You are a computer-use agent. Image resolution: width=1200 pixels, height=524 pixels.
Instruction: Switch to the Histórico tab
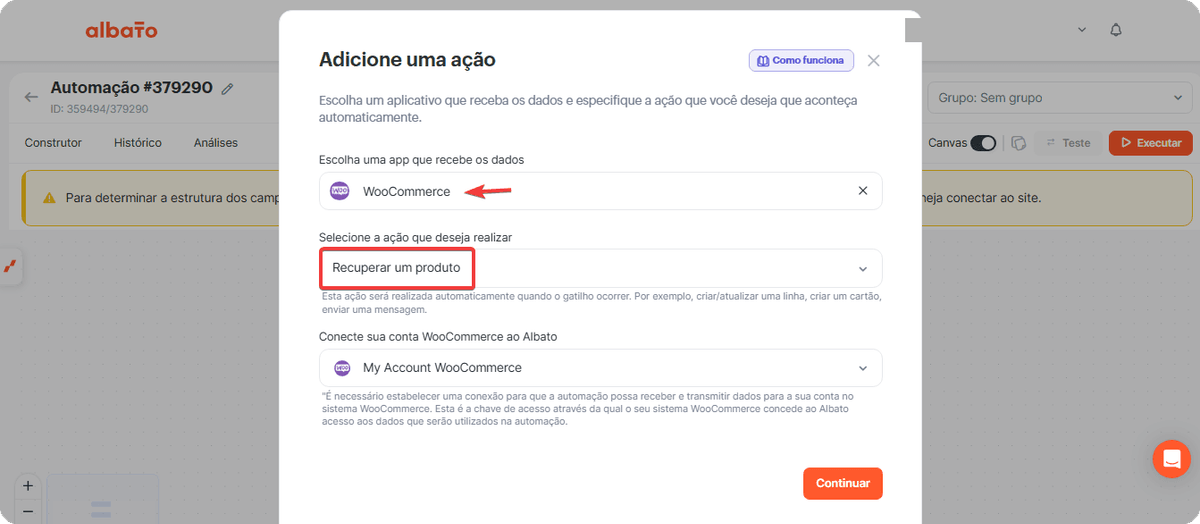[x=138, y=143]
